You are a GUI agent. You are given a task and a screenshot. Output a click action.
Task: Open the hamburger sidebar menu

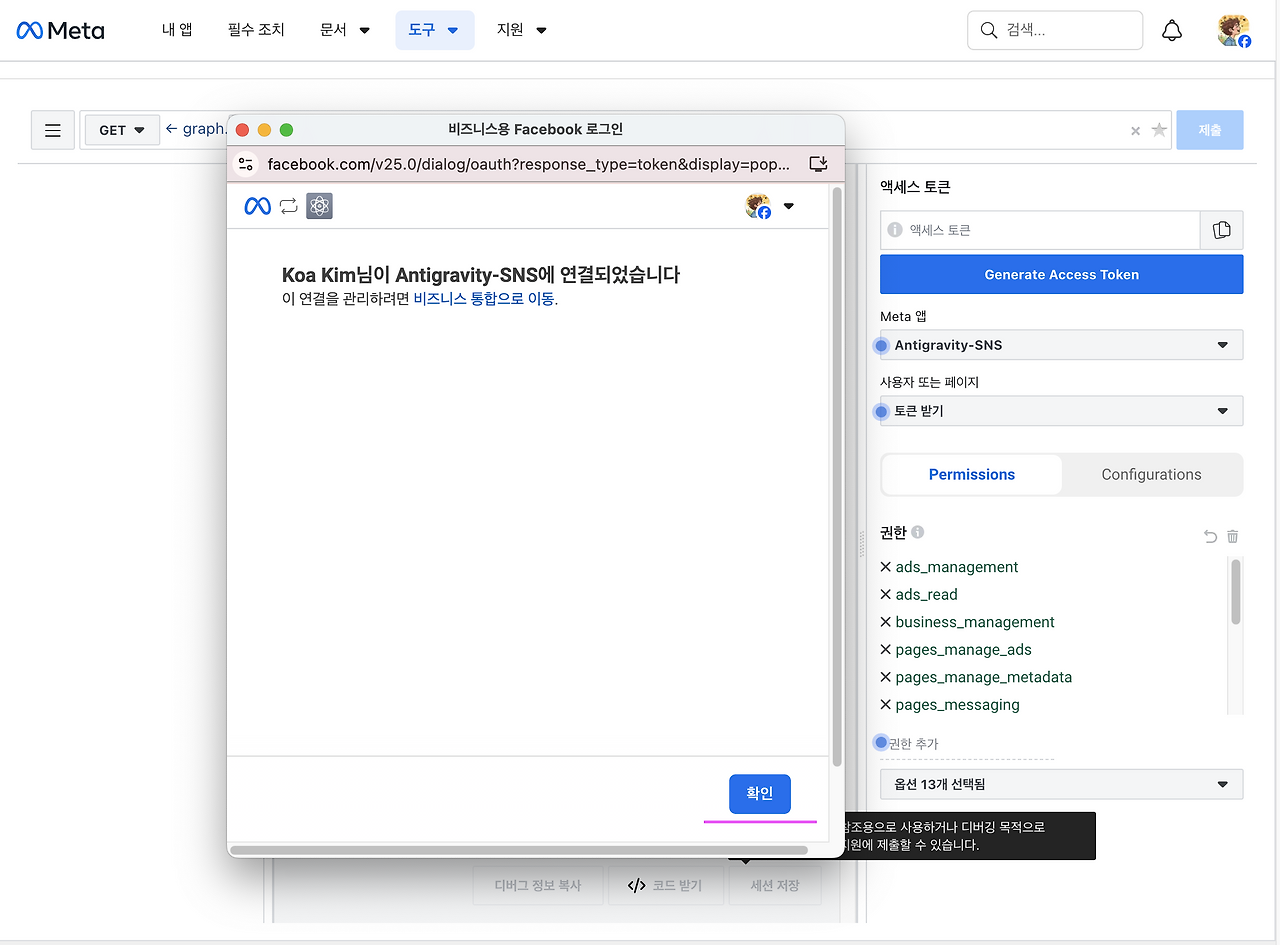point(53,130)
